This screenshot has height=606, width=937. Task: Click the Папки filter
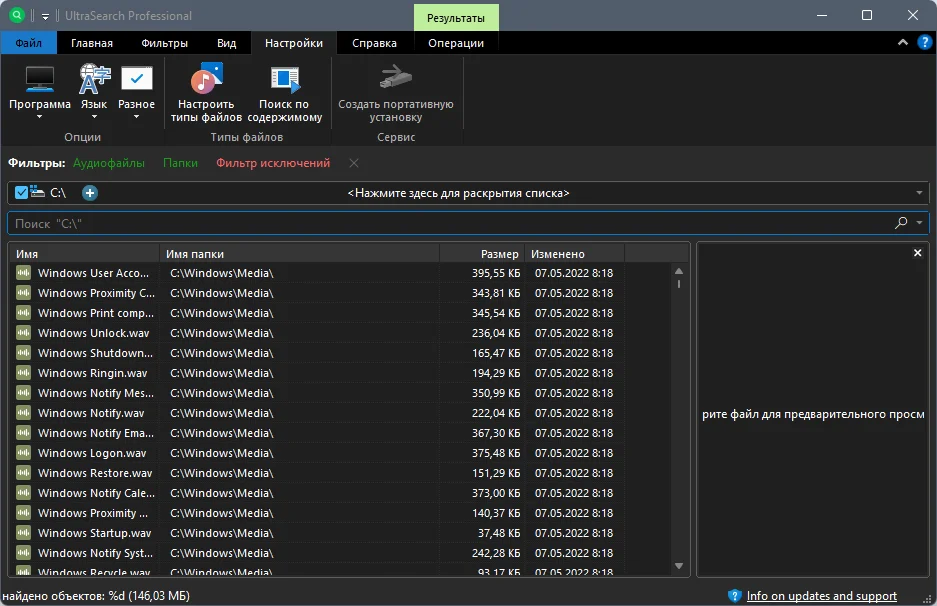(x=180, y=163)
